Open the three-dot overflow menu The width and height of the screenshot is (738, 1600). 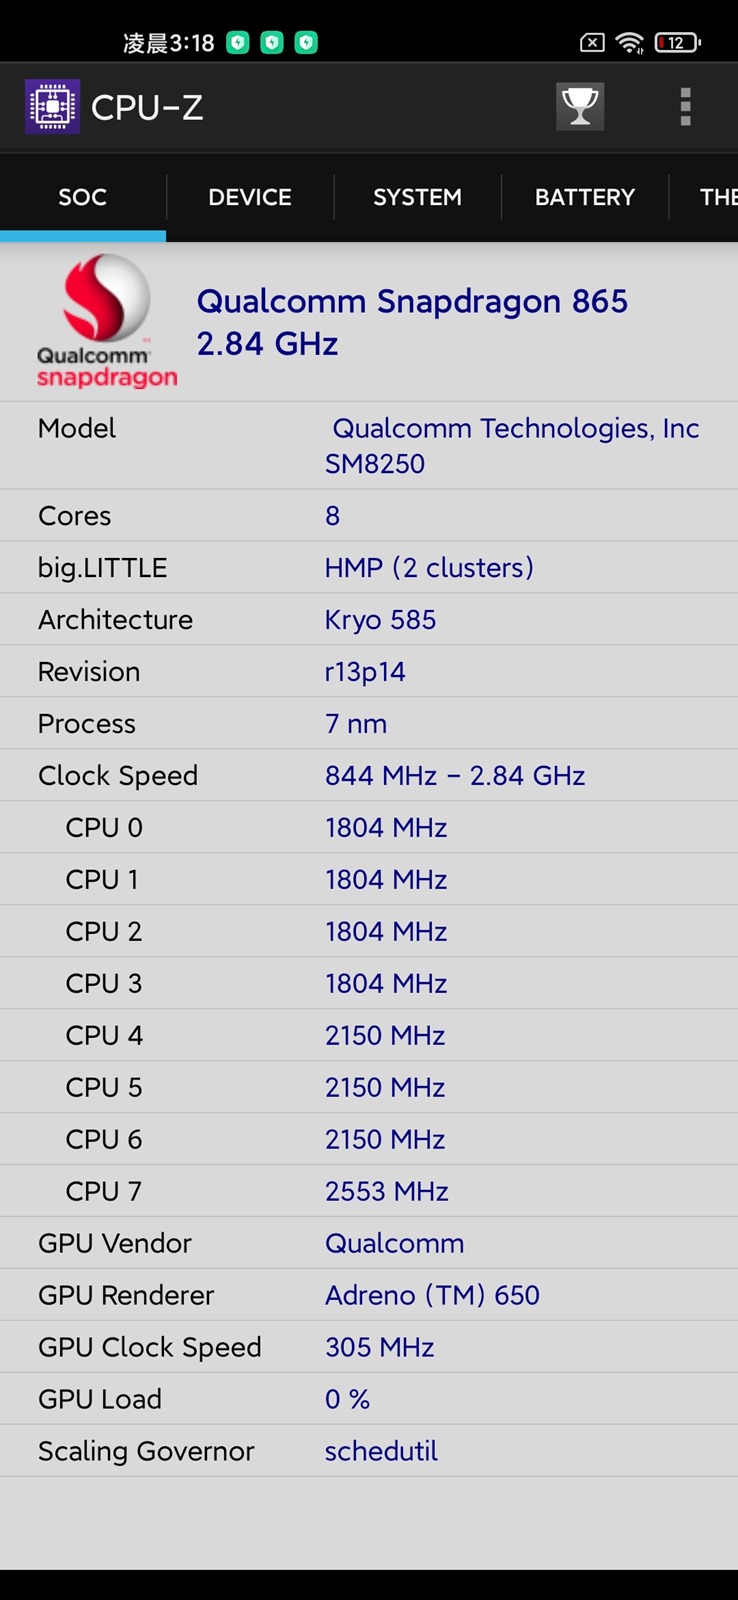685,106
